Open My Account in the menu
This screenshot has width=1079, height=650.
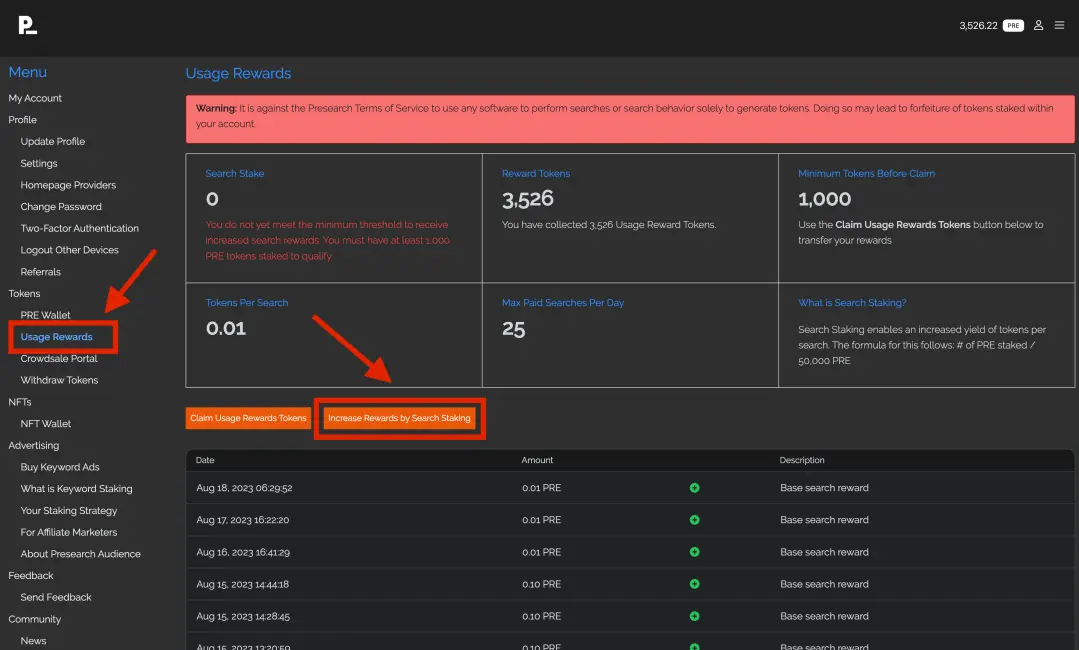35,98
